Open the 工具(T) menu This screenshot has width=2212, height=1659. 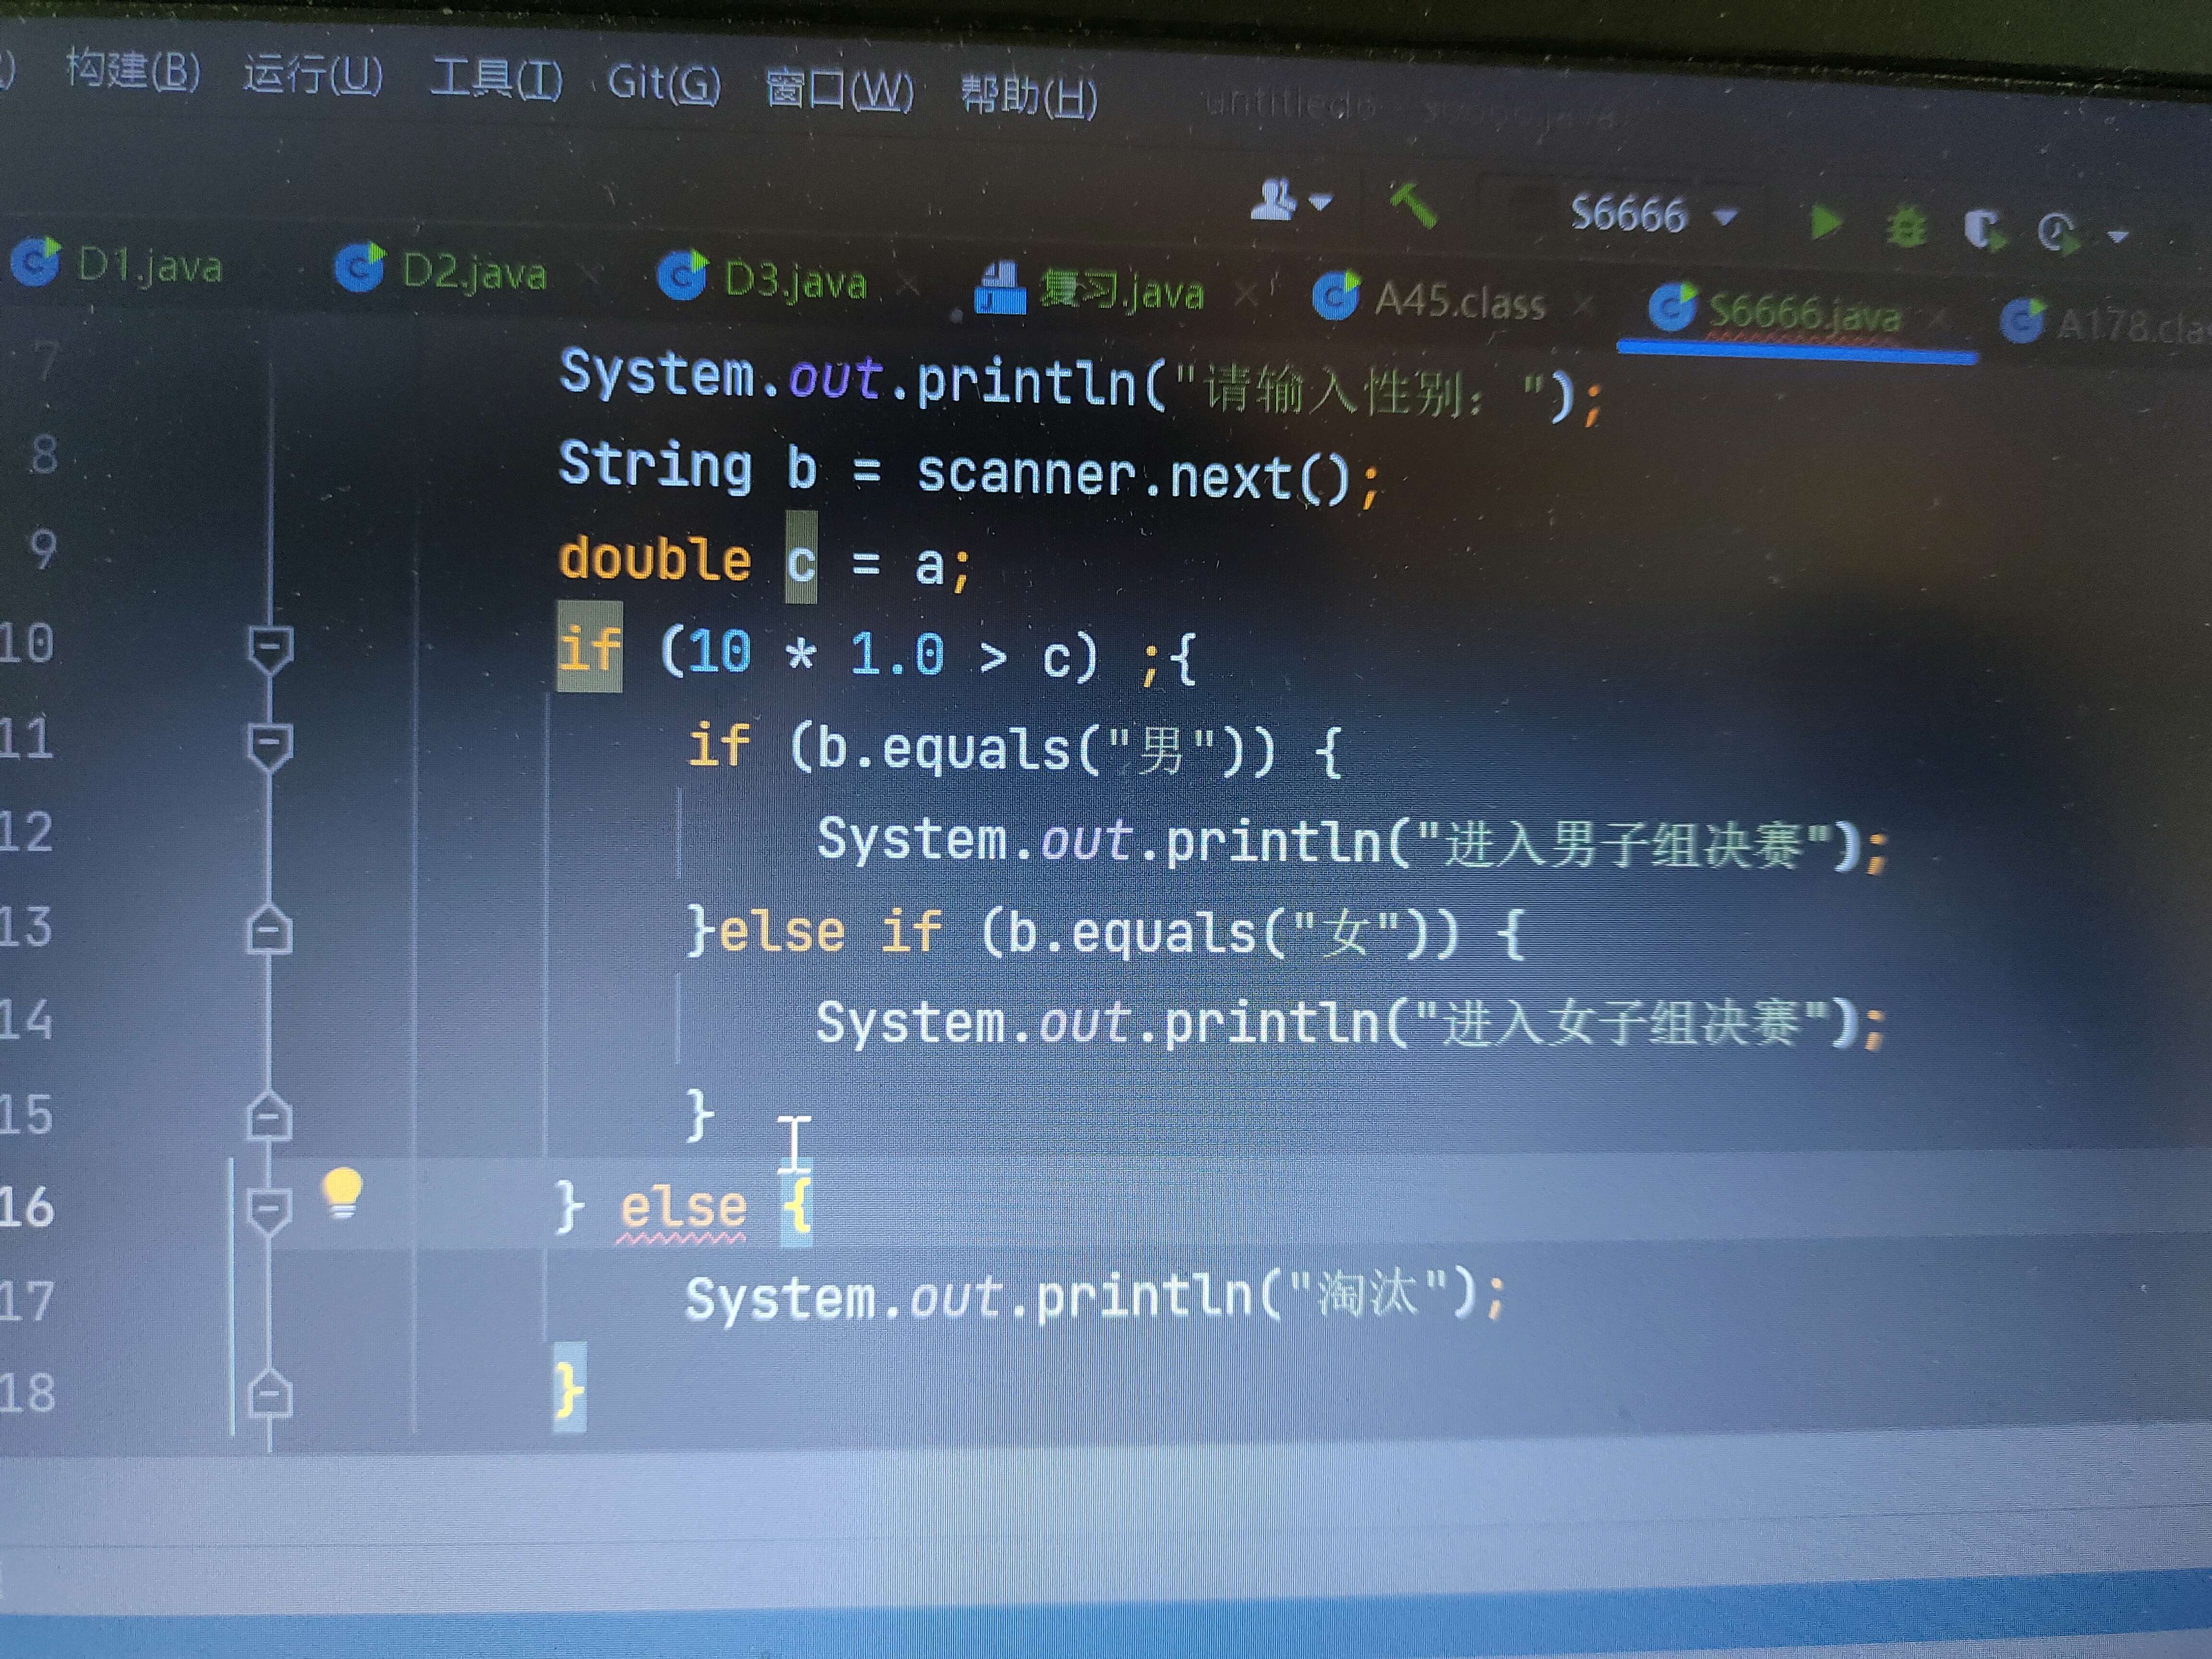click(x=496, y=79)
